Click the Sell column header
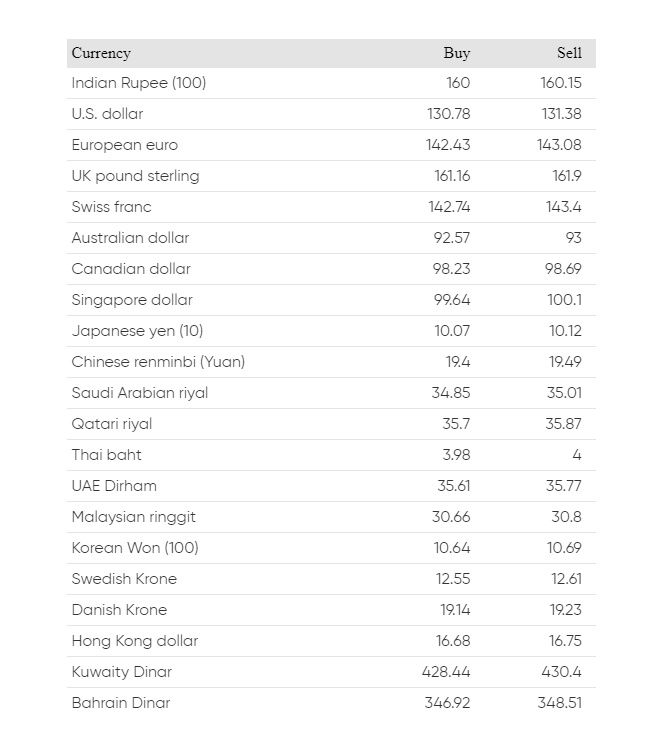Image resolution: width=657 pixels, height=743 pixels. click(569, 53)
